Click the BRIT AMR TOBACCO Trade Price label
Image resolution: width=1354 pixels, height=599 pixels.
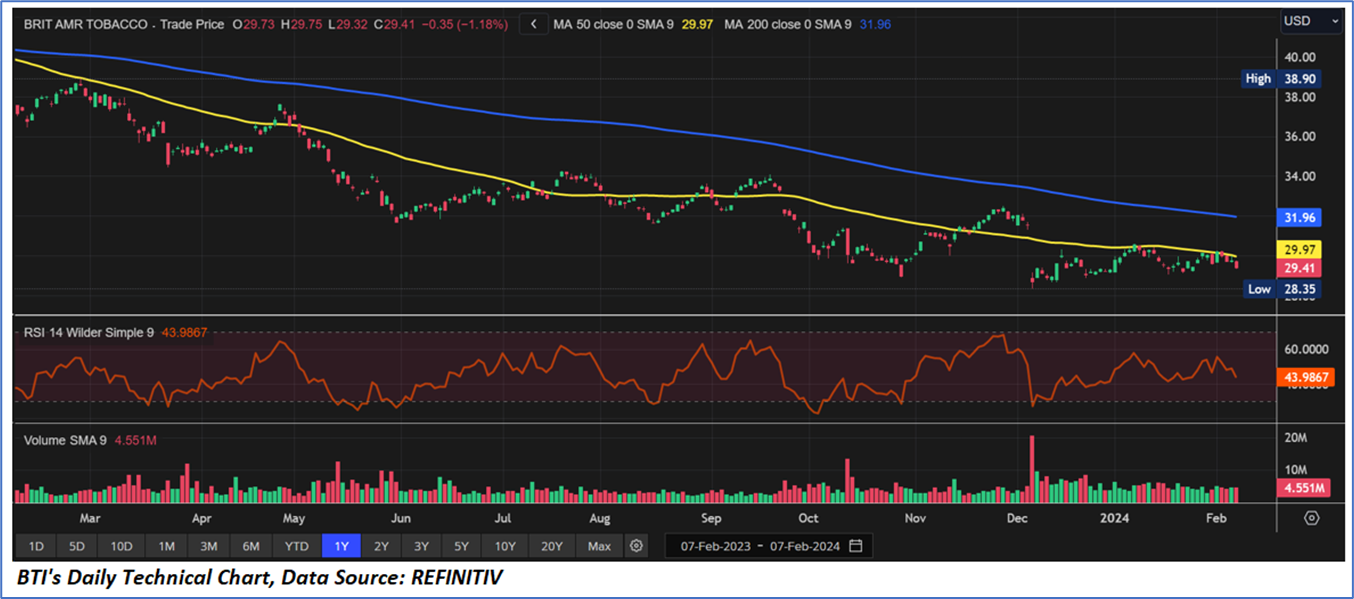tap(123, 23)
